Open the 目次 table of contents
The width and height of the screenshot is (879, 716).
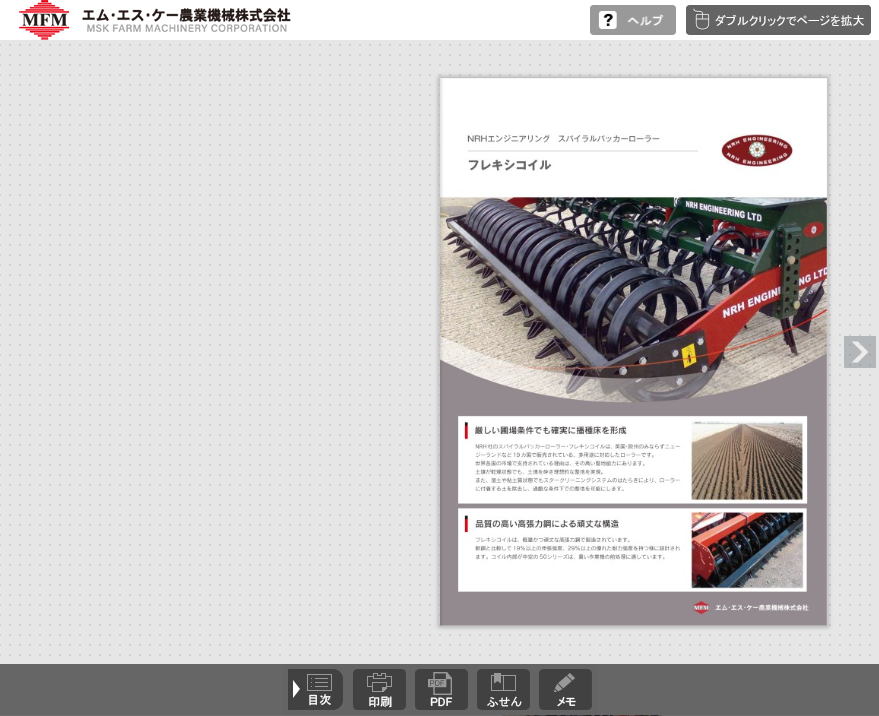[315, 690]
